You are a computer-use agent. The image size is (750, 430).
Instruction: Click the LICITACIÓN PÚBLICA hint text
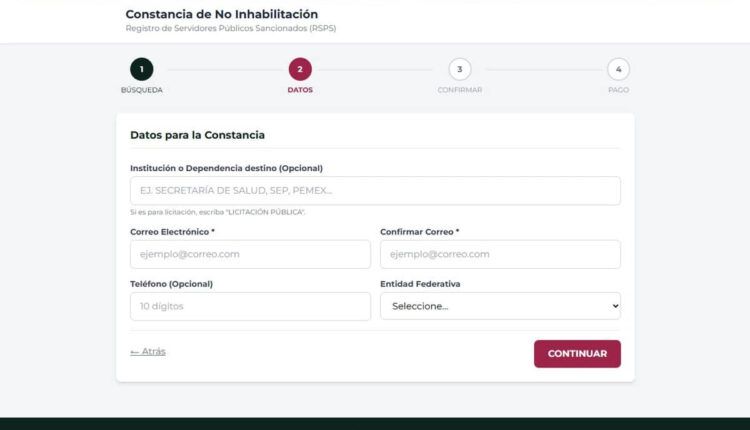217,212
